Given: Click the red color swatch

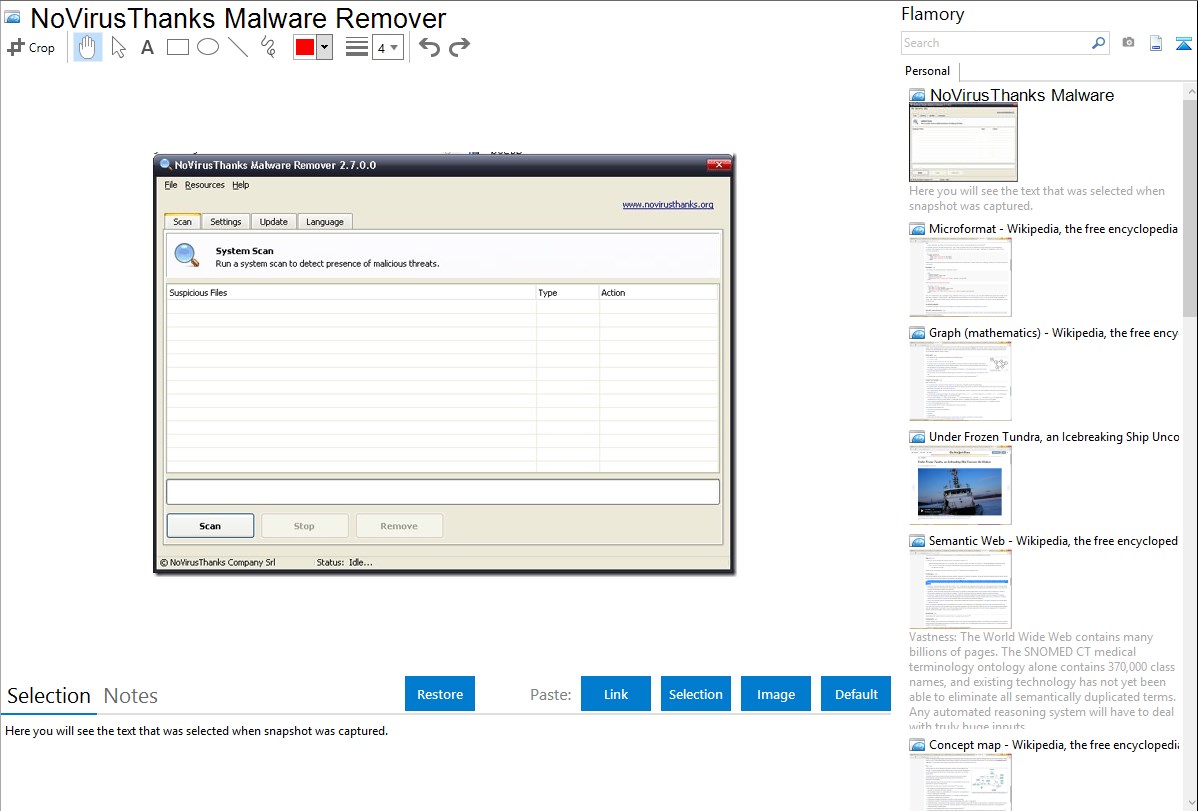Looking at the screenshot, I should click(x=305, y=47).
